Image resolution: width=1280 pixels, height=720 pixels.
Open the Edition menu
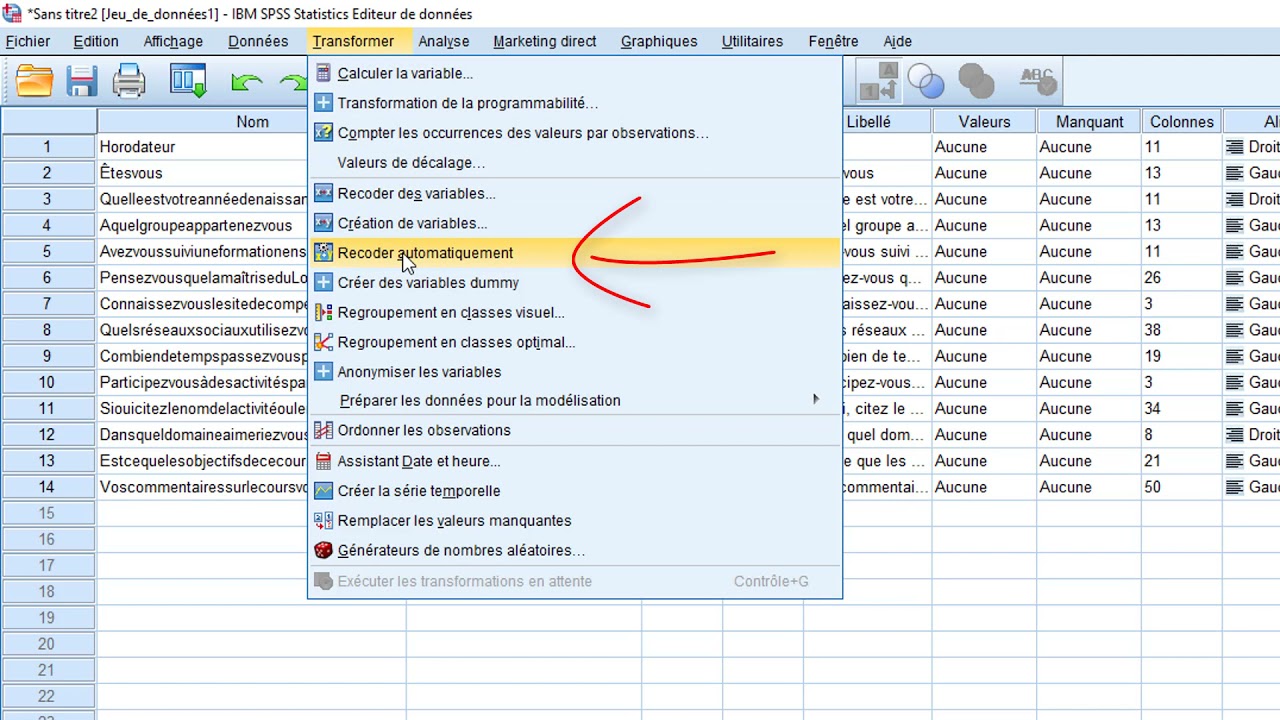96,41
